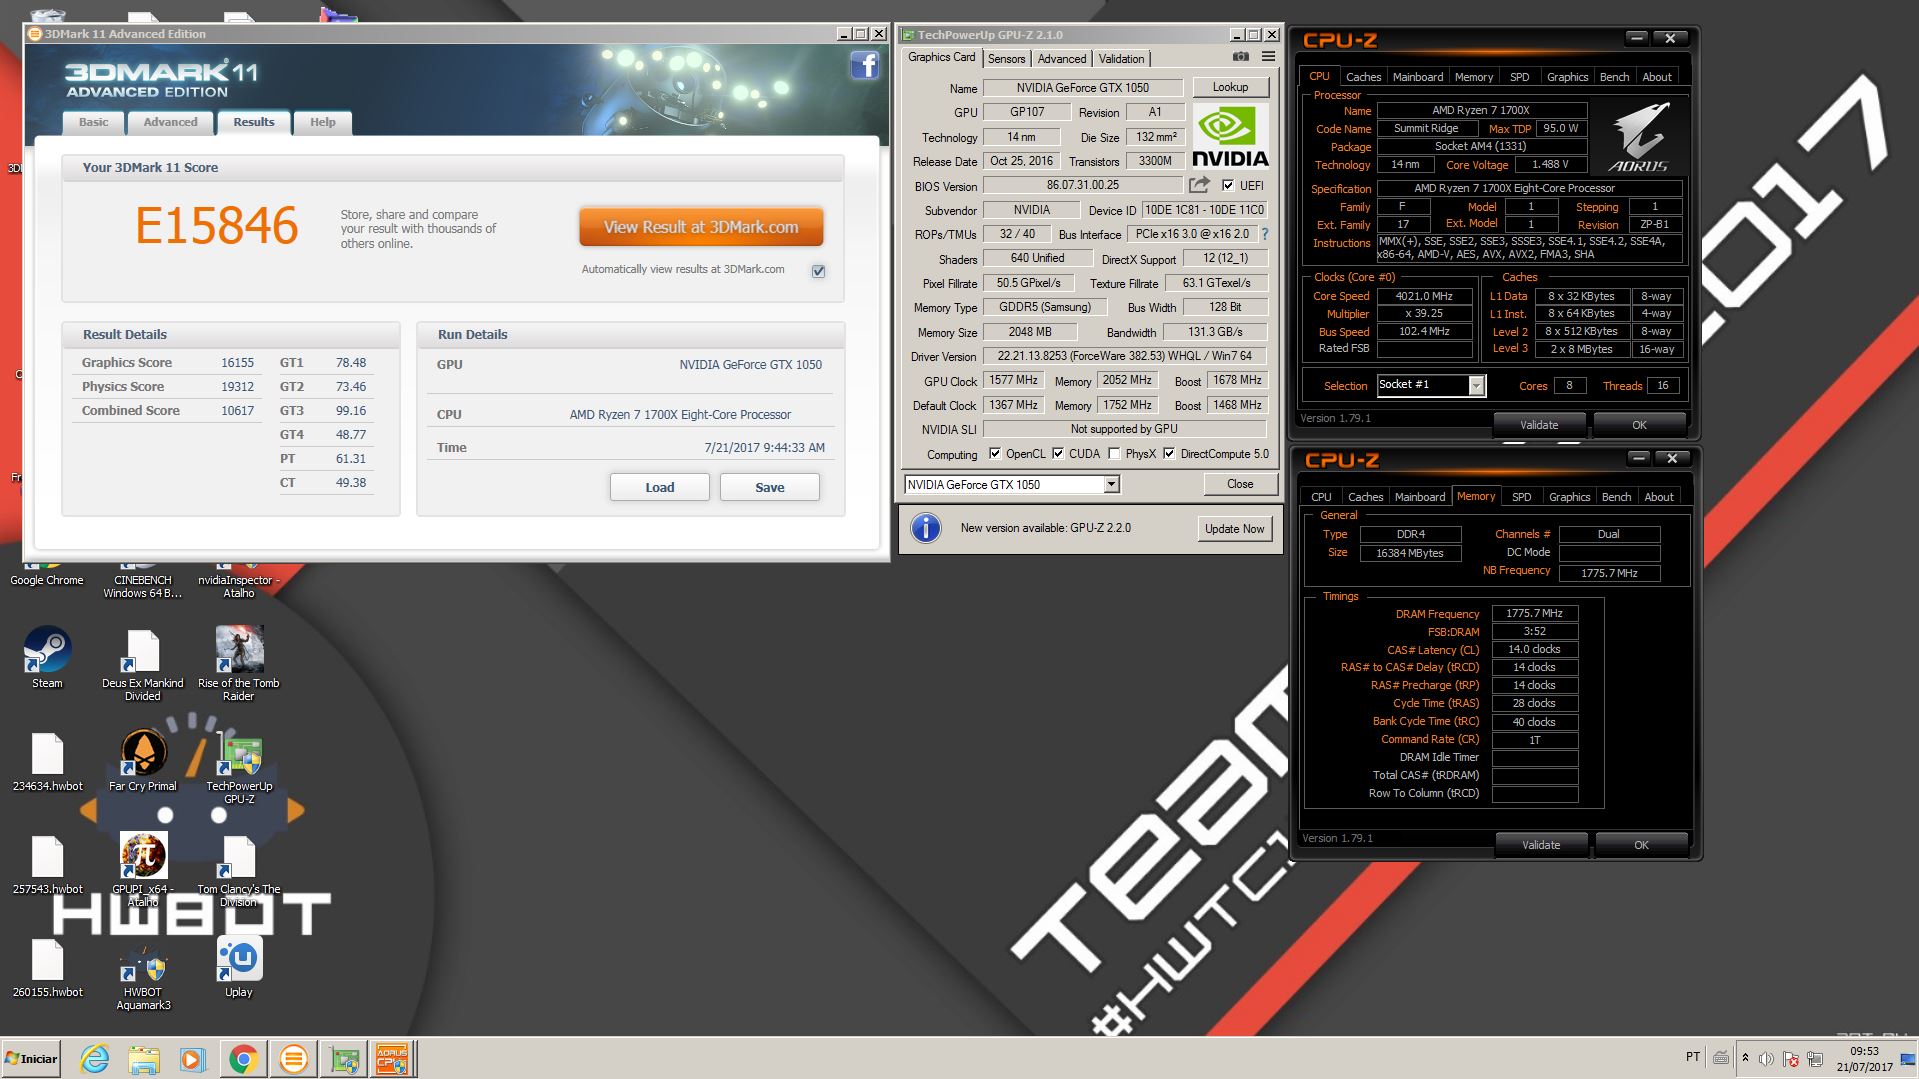Toggle the PhysX checkbox
Viewport: 1919px width, 1079px height.
1114,453
